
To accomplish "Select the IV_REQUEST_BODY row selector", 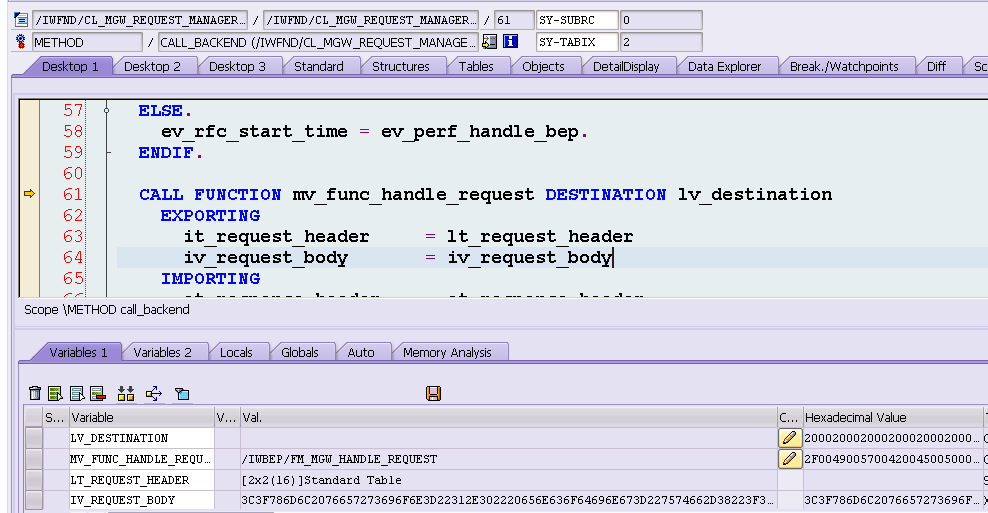I will coord(34,500).
